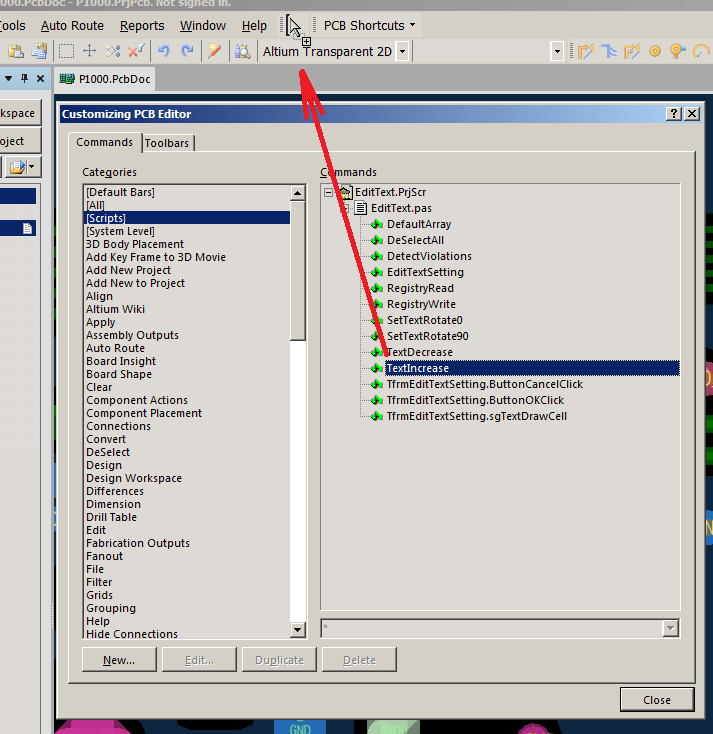This screenshot has width=713, height=734.
Task: Open the Help menu
Action: click(x=254, y=26)
